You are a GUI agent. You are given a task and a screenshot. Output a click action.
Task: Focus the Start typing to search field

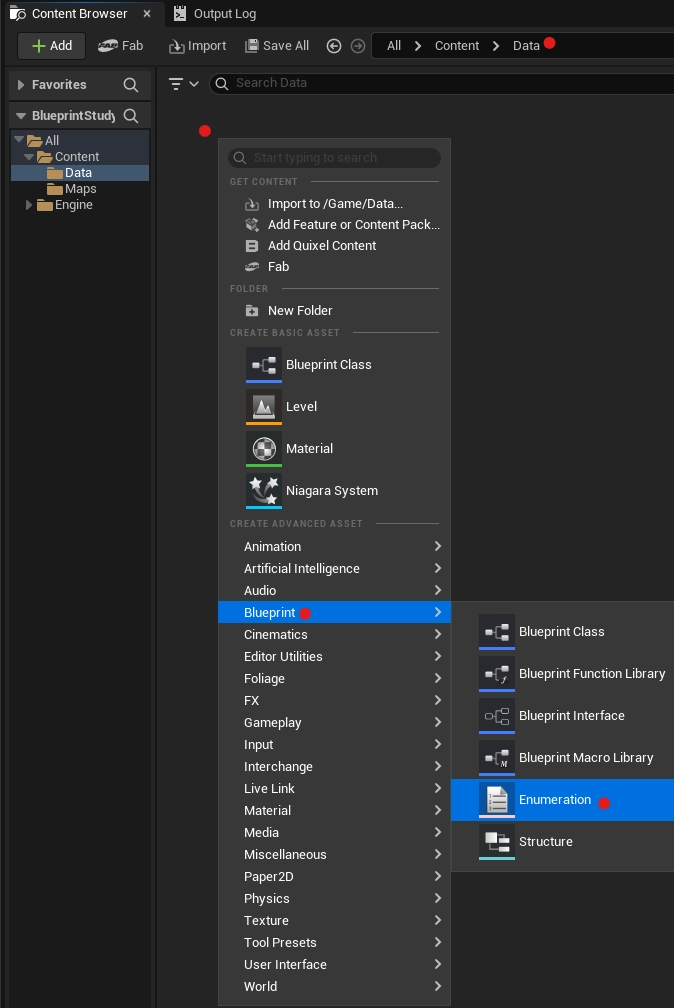tap(334, 158)
